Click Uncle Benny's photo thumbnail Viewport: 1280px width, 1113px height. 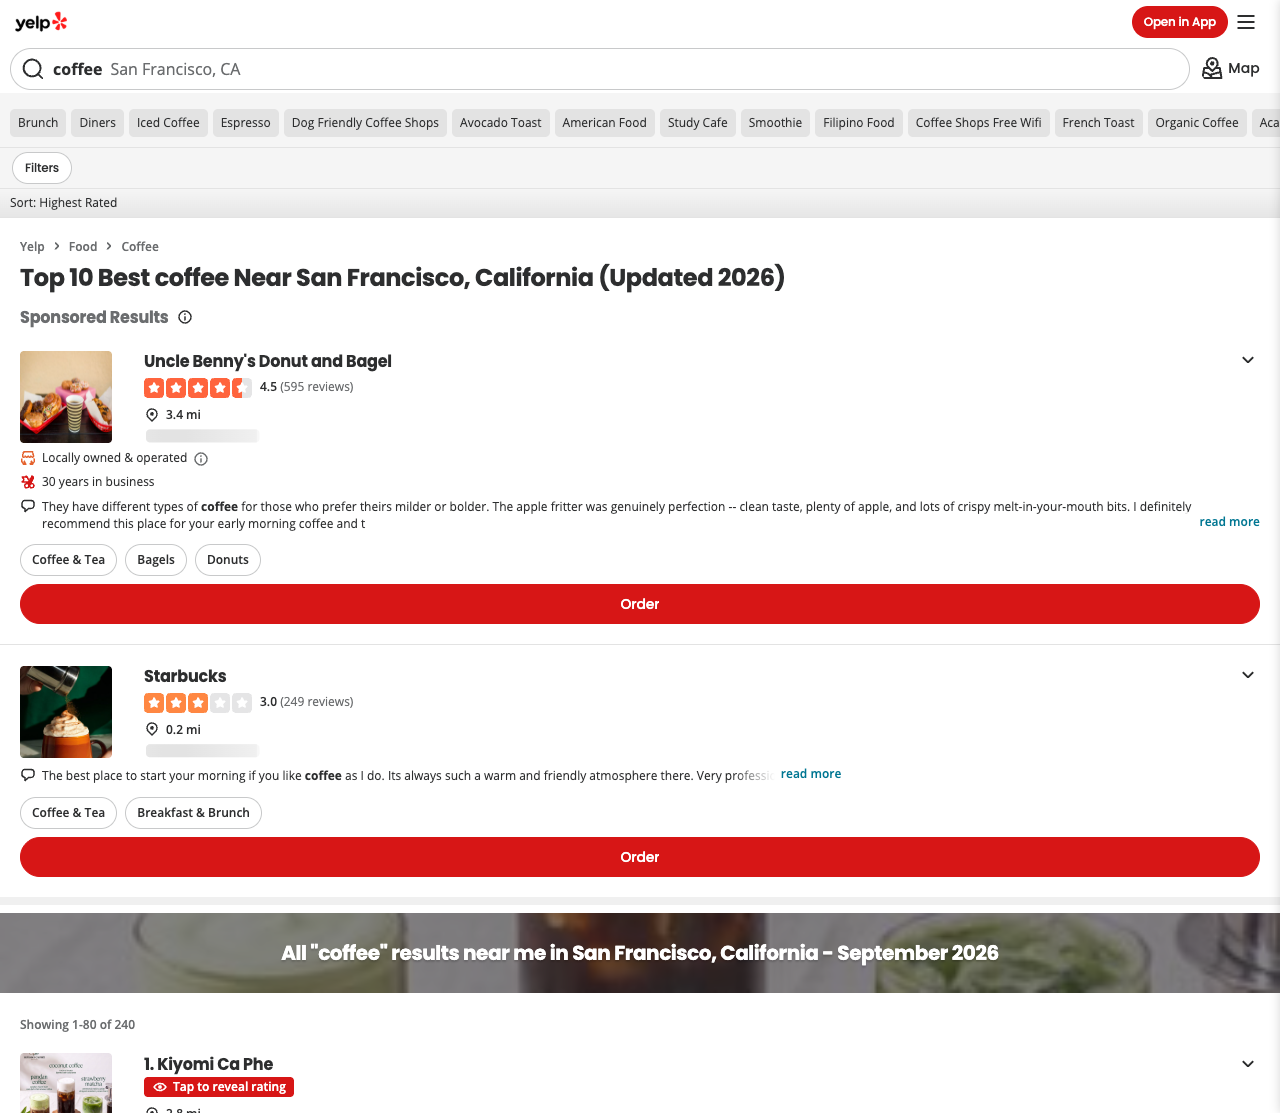66,397
